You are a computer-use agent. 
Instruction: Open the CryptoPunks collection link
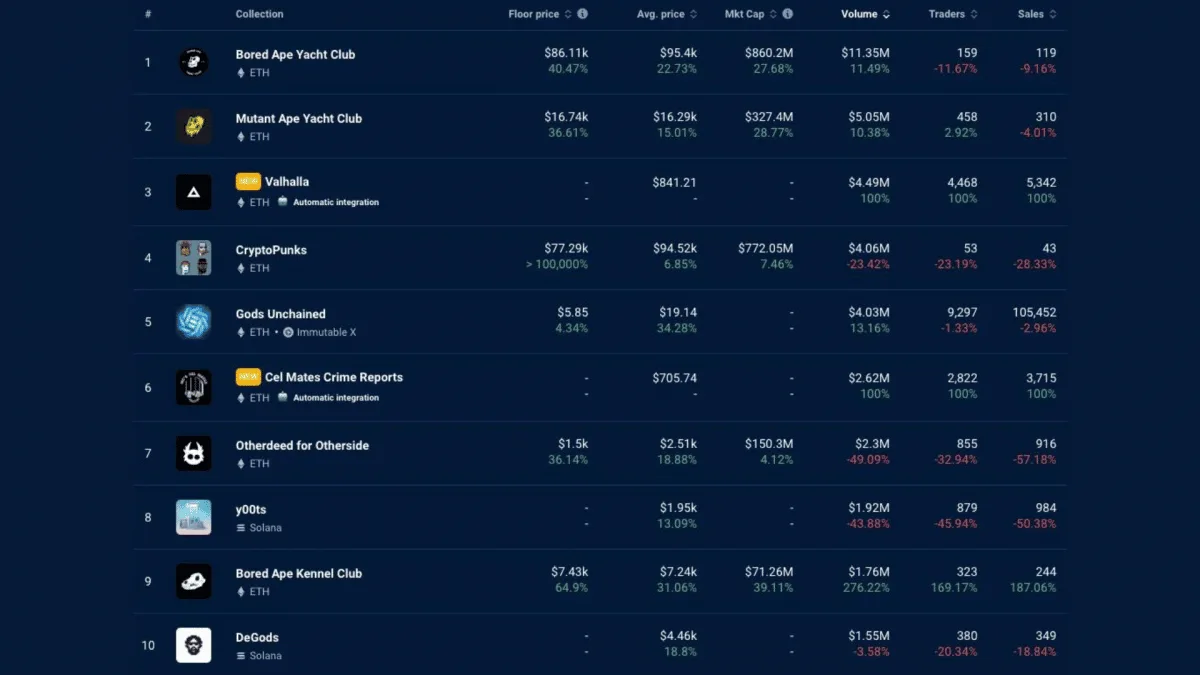pyautogui.click(x=271, y=250)
